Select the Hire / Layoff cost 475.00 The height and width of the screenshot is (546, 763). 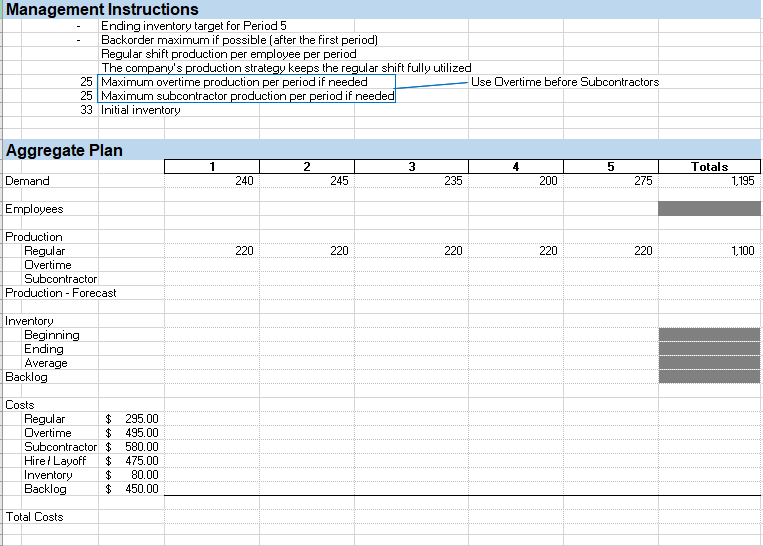[x=142, y=461]
